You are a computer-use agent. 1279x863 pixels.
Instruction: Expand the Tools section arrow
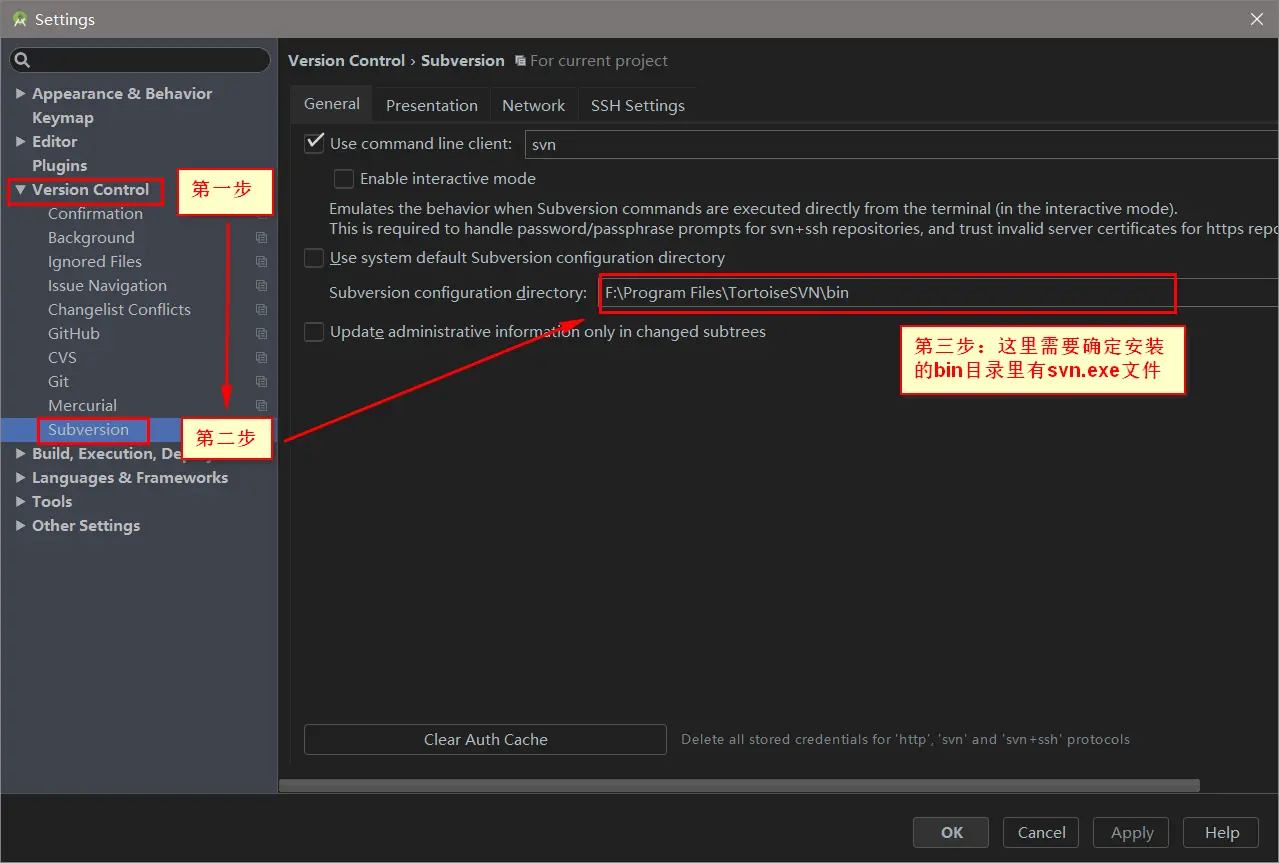tap(20, 502)
